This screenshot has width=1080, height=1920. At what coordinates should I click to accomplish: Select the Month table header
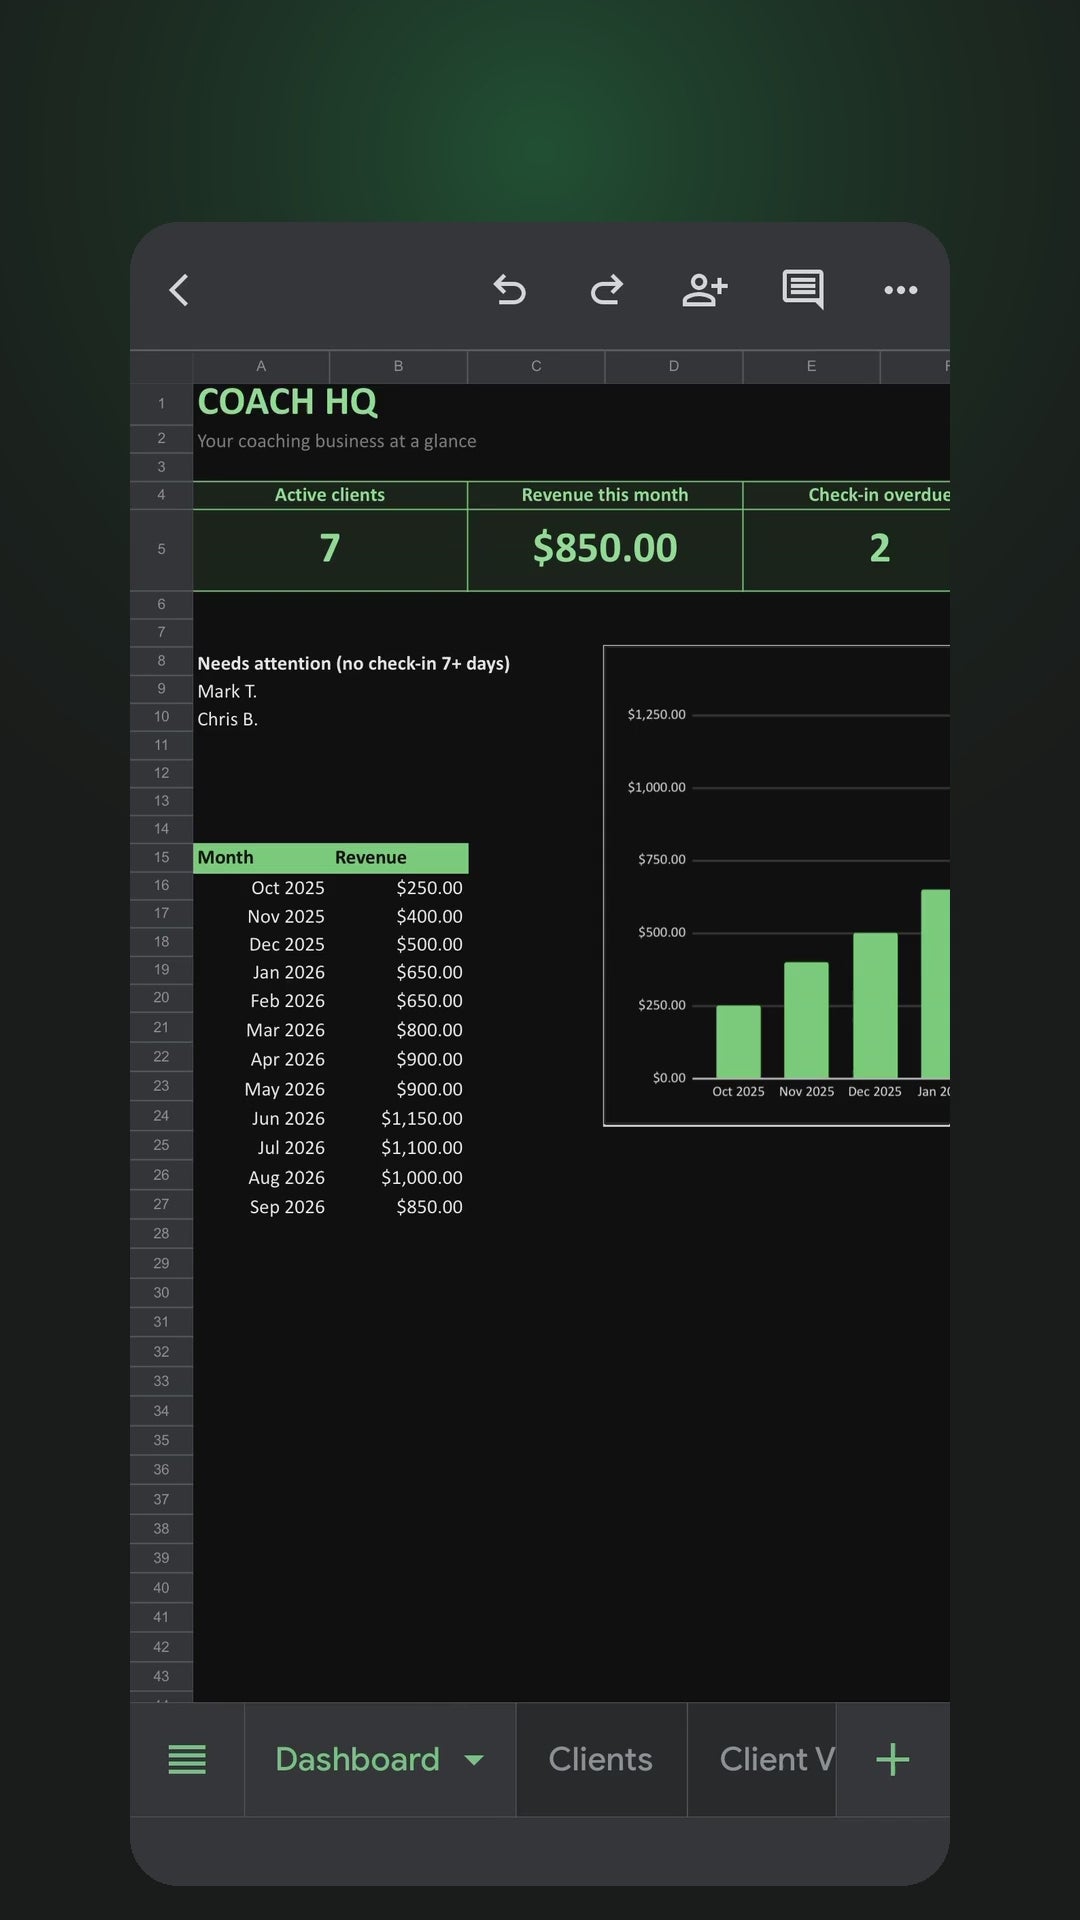261,857
